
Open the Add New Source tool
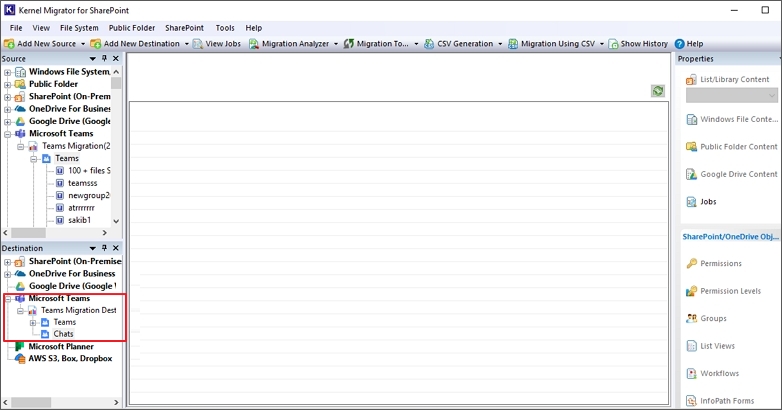tap(40, 44)
